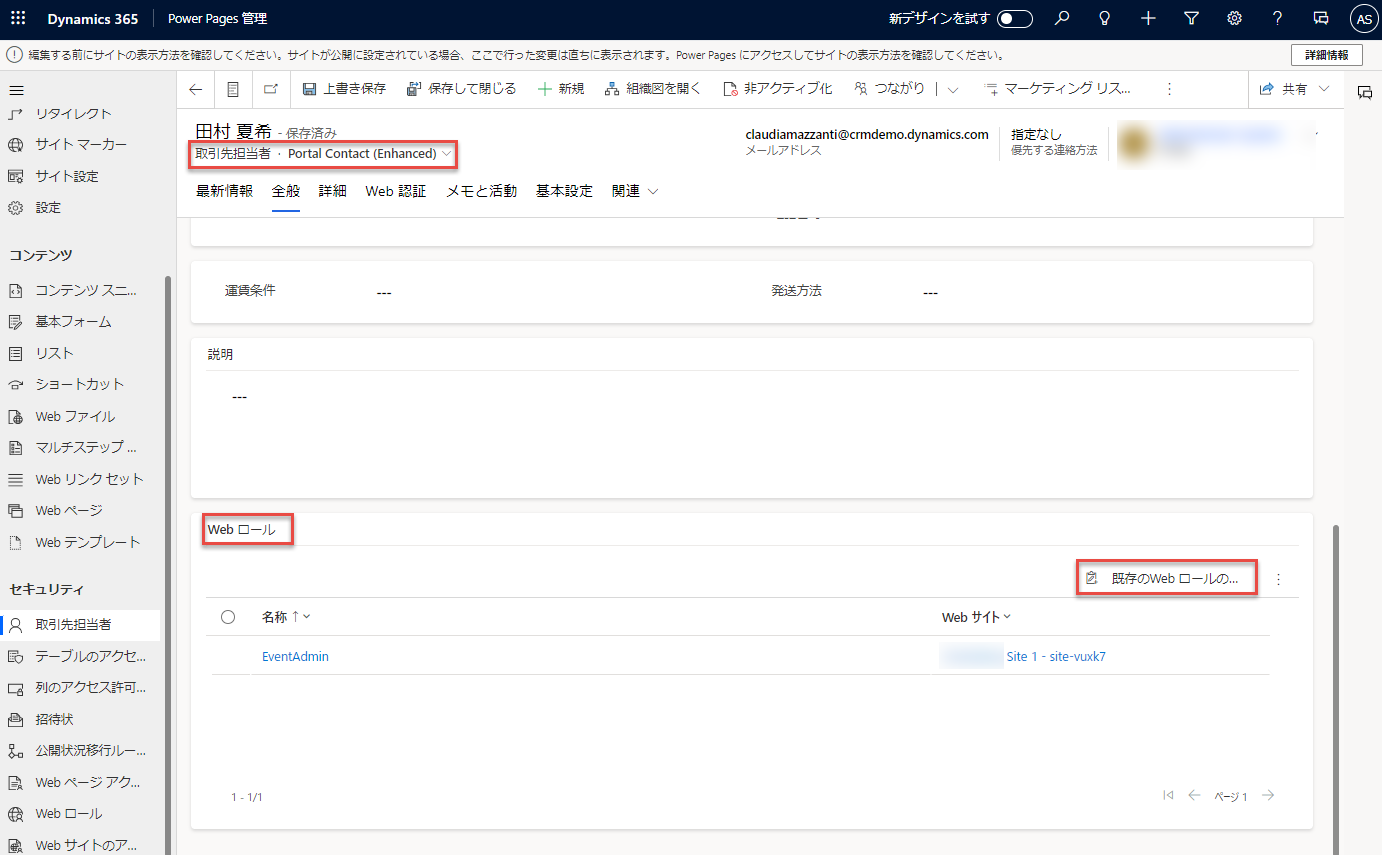The height and width of the screenshot is (855, 1382).
Task: Click the 新規 command
Action: click(x=561, y=89)
